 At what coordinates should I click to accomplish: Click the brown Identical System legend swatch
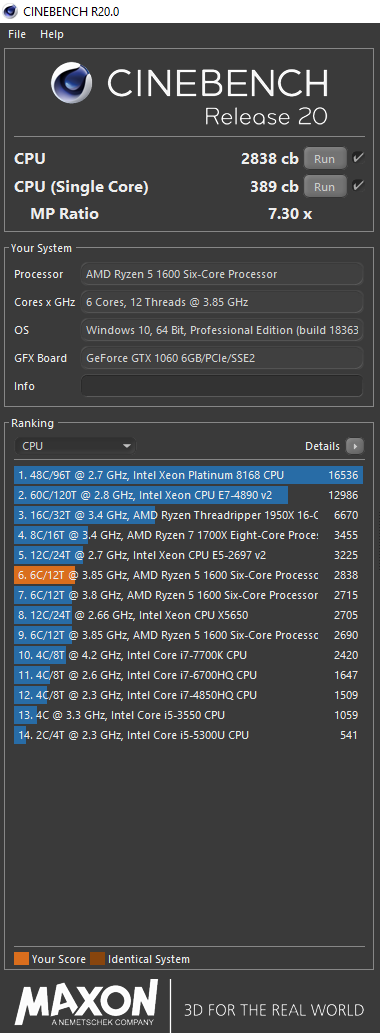coord(97,959)
